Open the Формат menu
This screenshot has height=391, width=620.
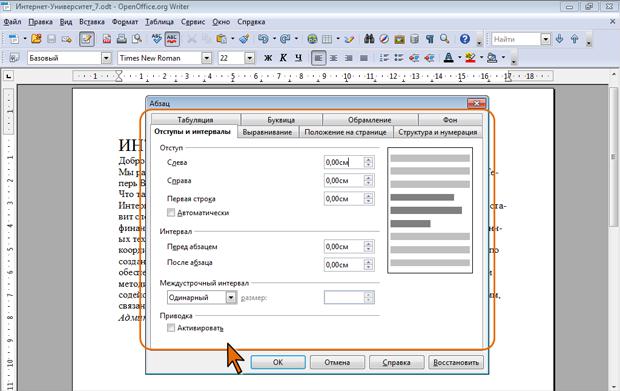pos(125,22)
